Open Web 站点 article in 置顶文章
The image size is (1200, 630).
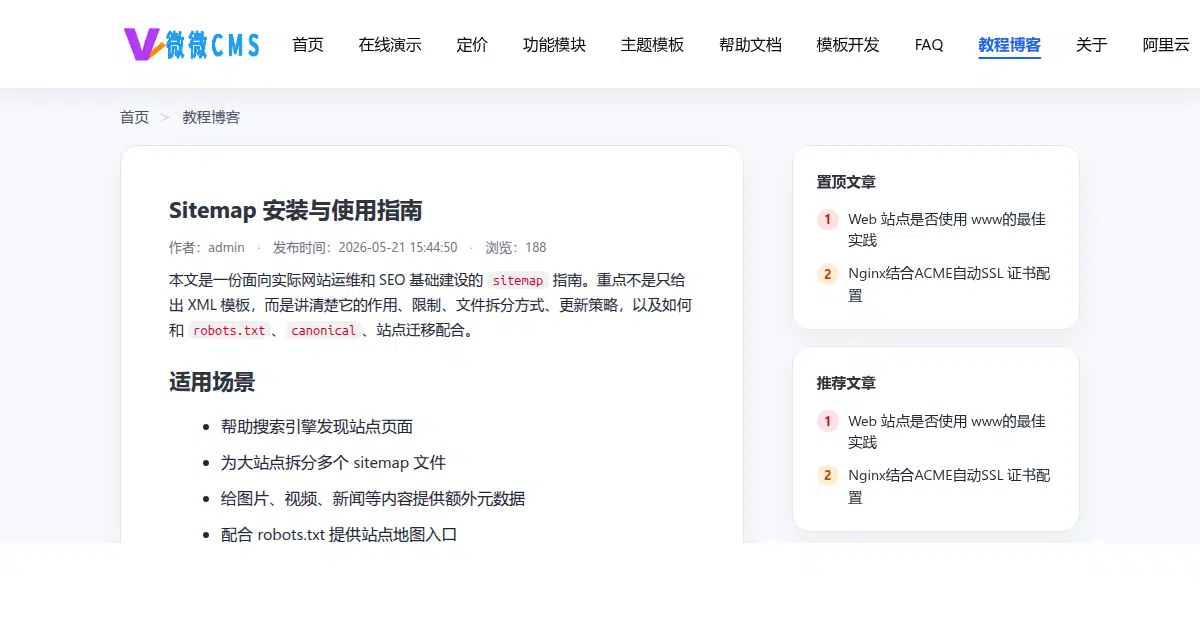[x=947, y=229]
